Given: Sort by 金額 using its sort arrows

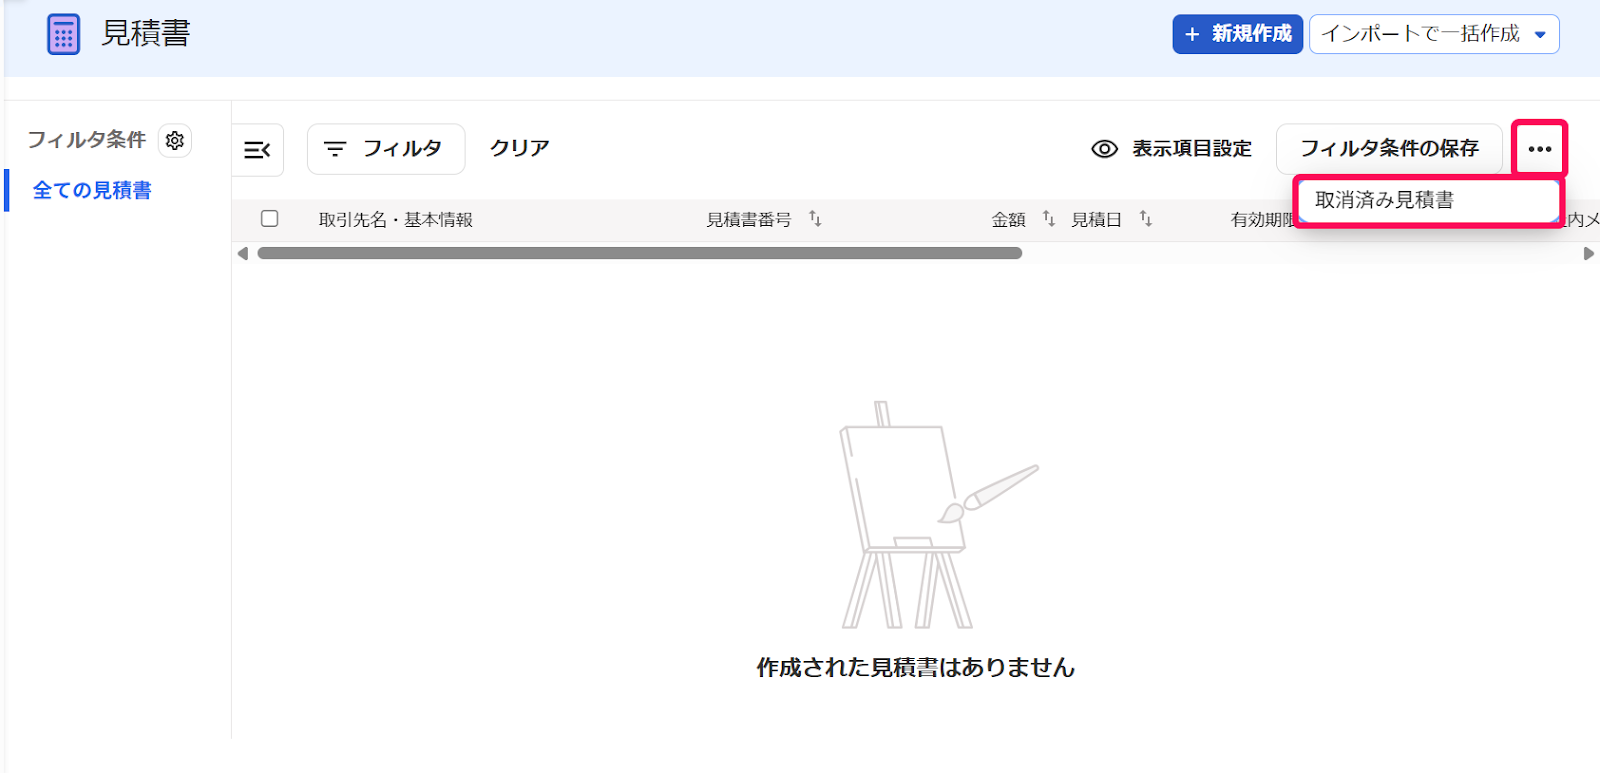Looking at the screenshot, I should 1048,219.
